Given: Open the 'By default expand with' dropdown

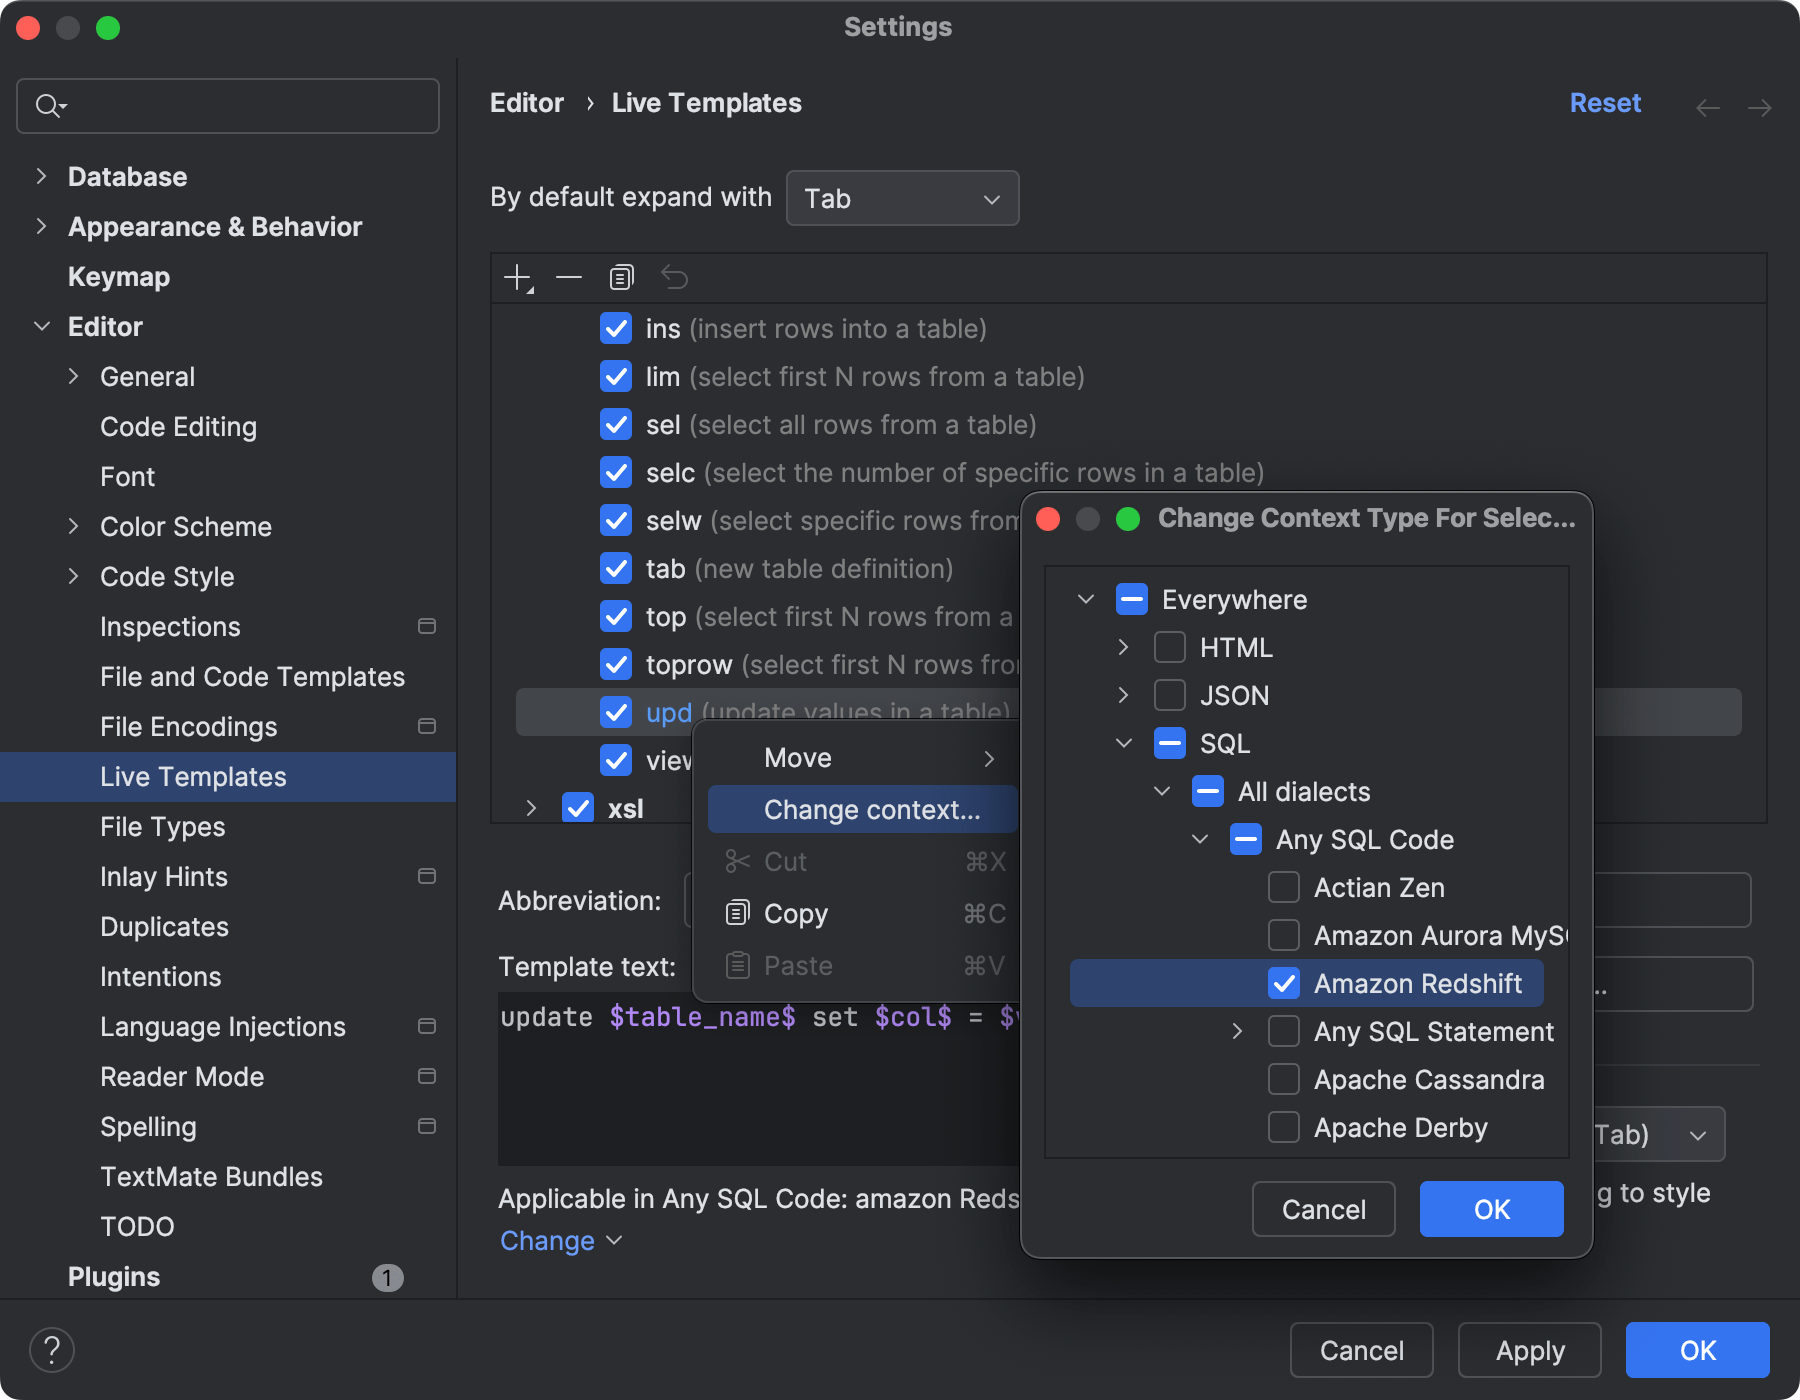Looking at the screenshot, I should pos(901,198).
